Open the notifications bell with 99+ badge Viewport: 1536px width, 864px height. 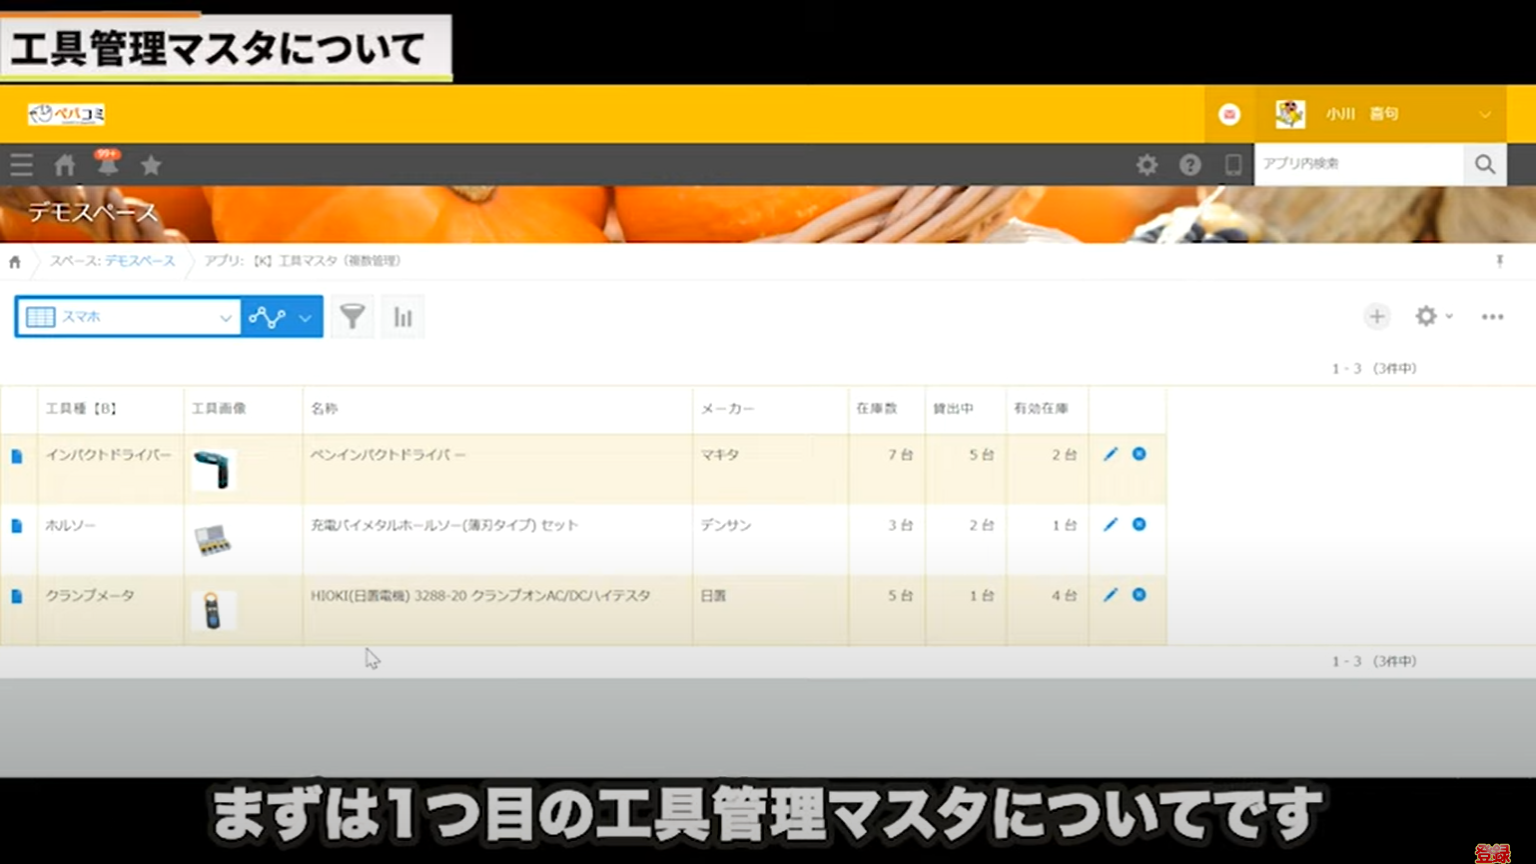(x=108, y=165)
